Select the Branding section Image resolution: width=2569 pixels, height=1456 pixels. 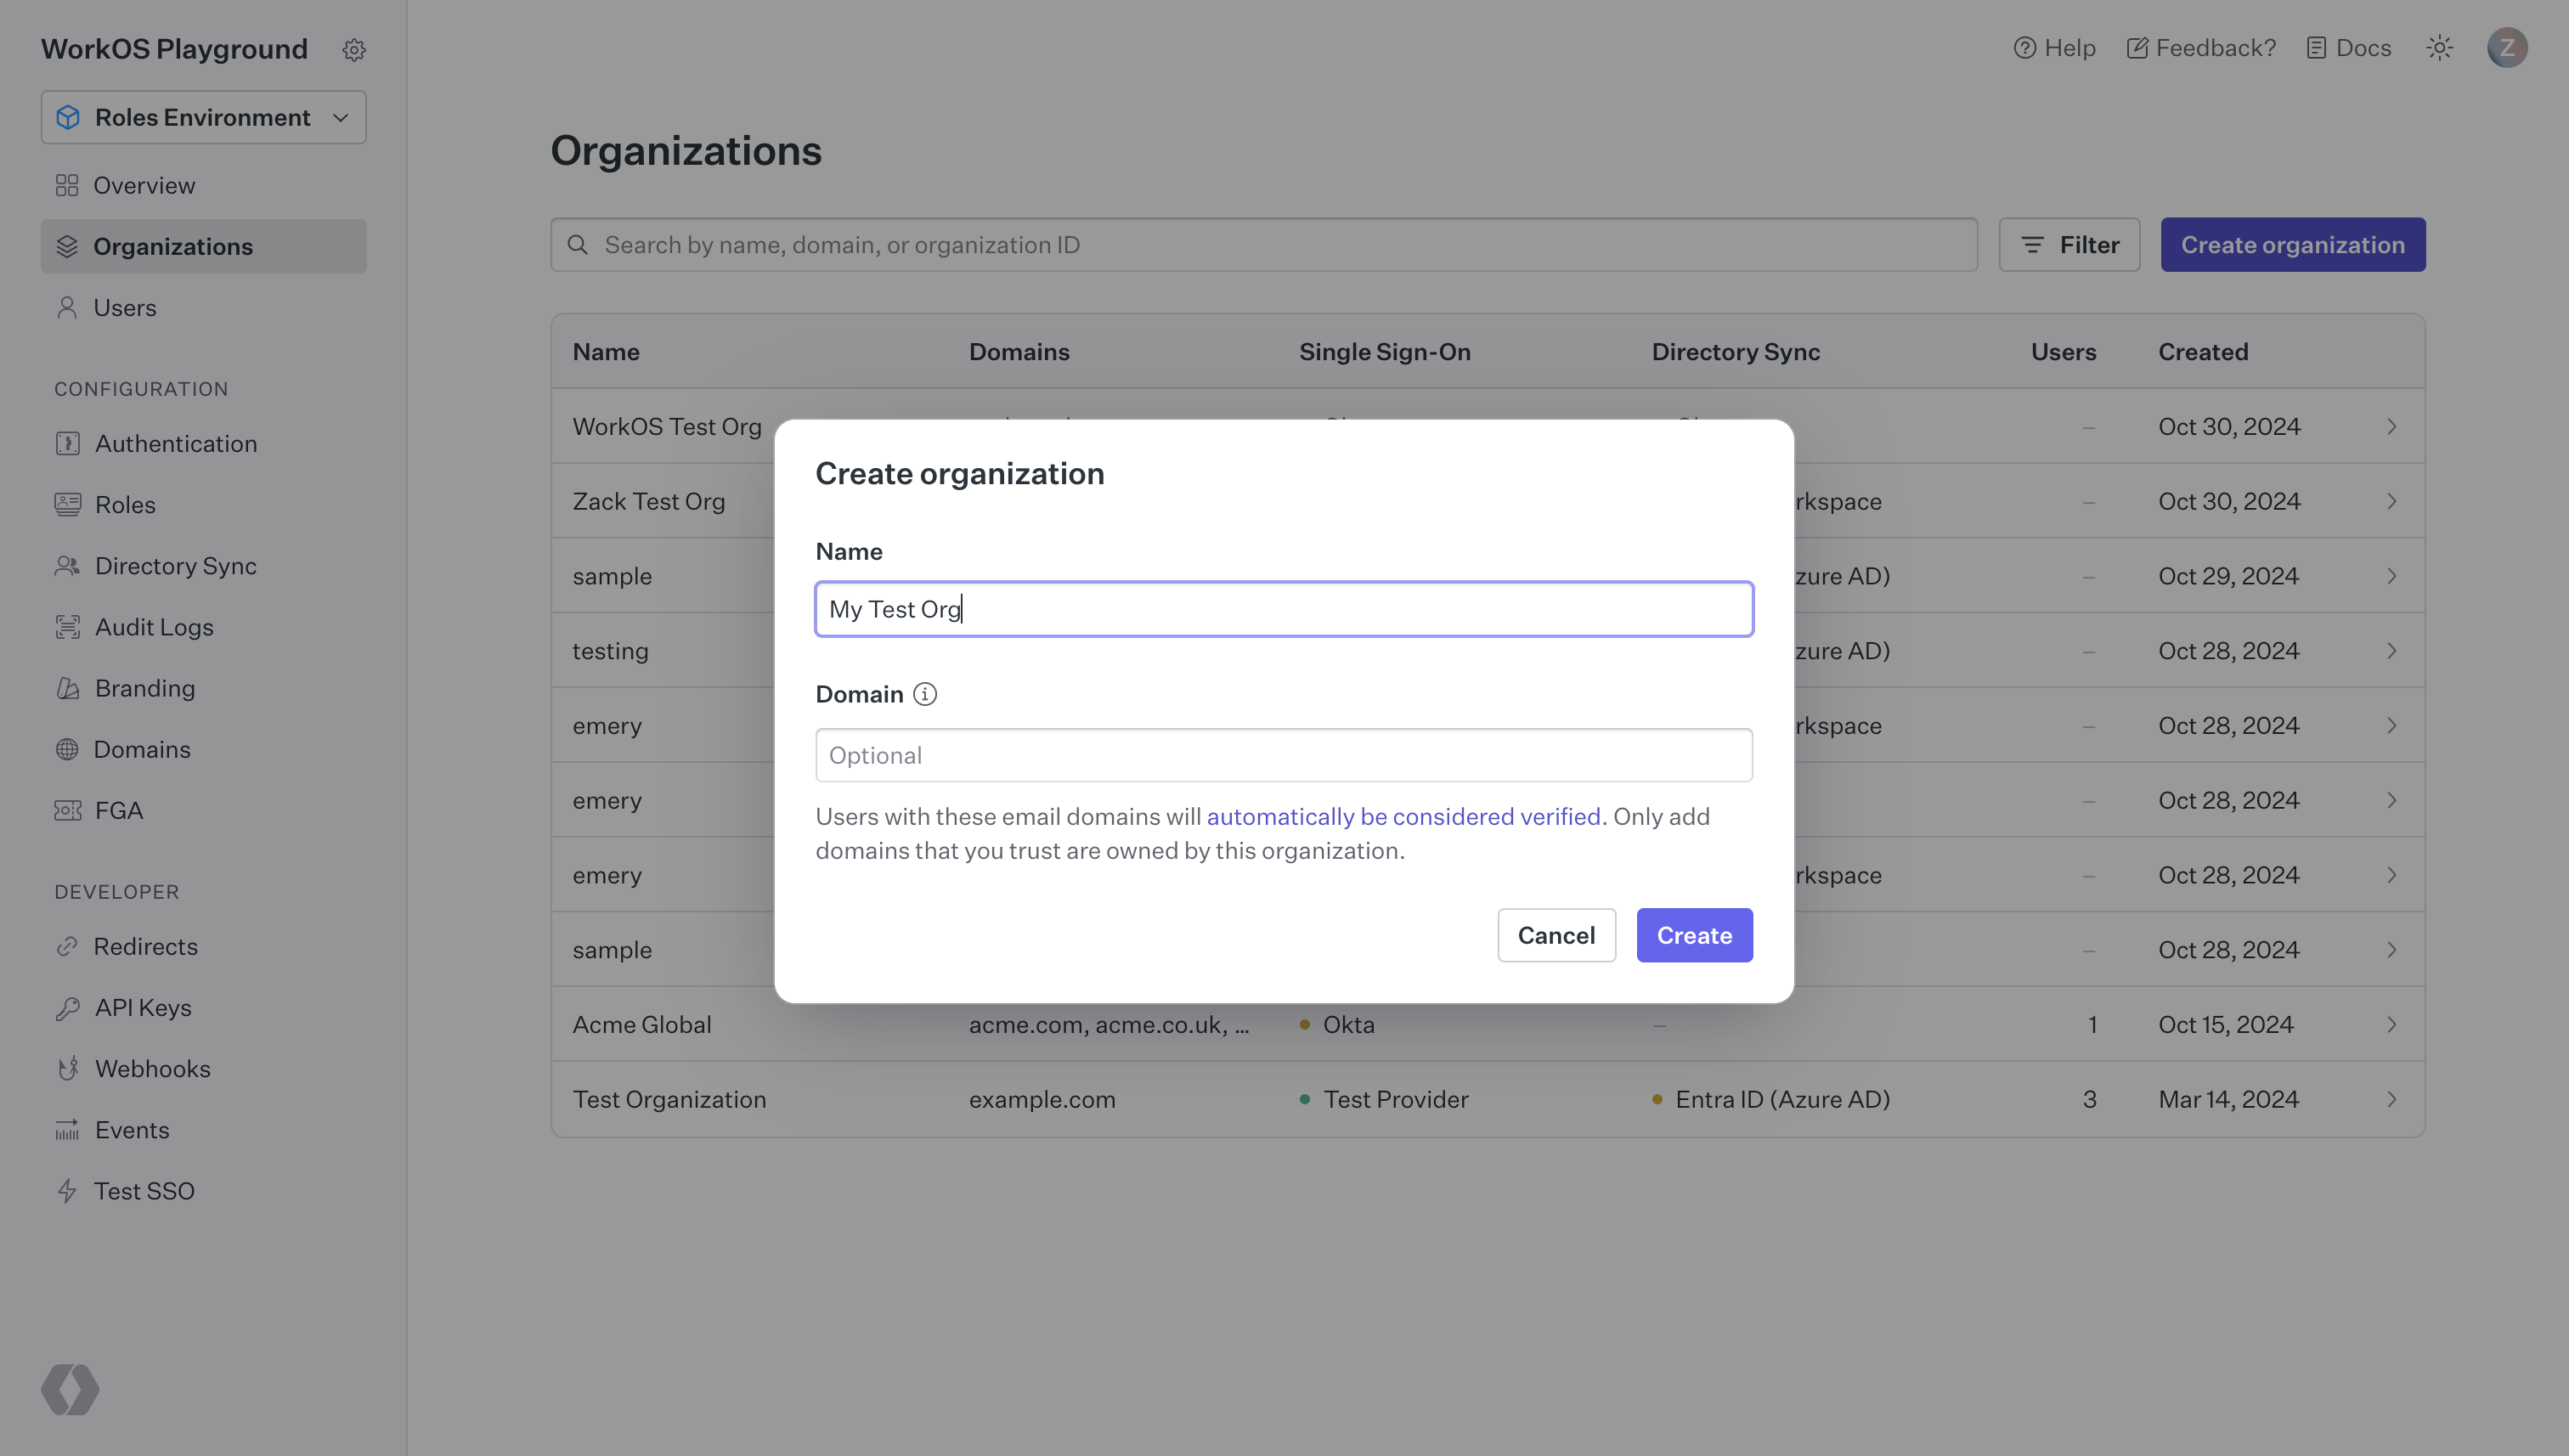(x=146, y=688)
